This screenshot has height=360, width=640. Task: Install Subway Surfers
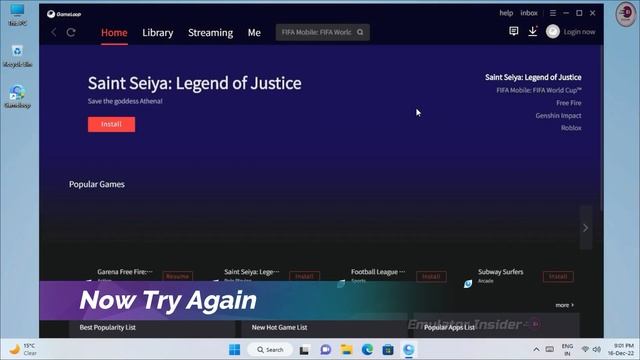pyautogui.click(x=558, y=276)
